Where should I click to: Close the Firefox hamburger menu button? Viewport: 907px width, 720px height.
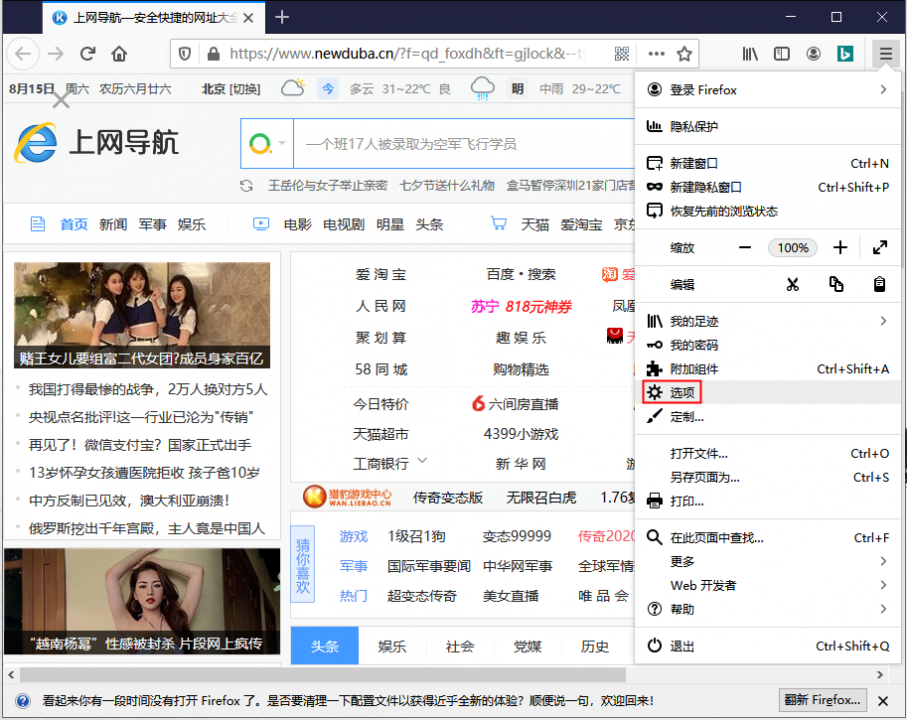coord(886,54)
